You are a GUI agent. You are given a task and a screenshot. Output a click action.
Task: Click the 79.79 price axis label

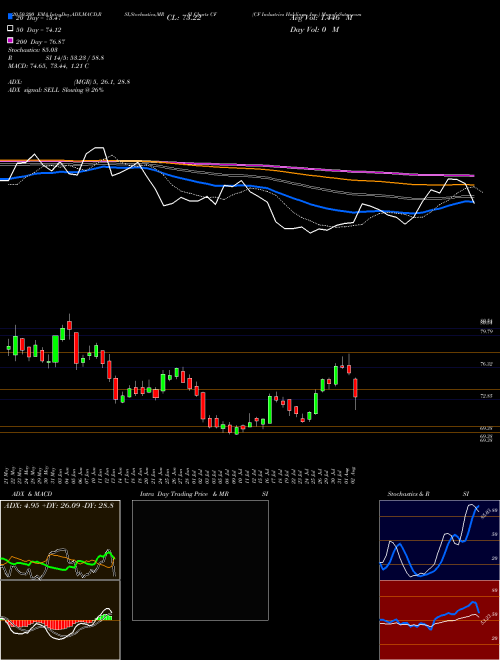coord(487,332)
